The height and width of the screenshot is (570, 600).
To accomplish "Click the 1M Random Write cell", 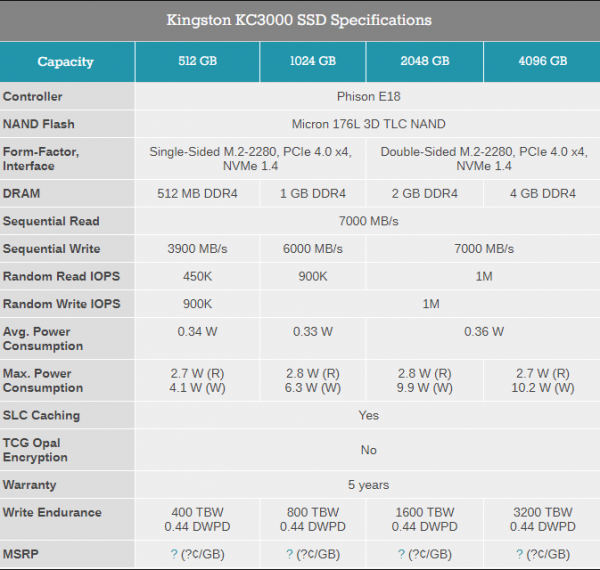I will [431, 304].
